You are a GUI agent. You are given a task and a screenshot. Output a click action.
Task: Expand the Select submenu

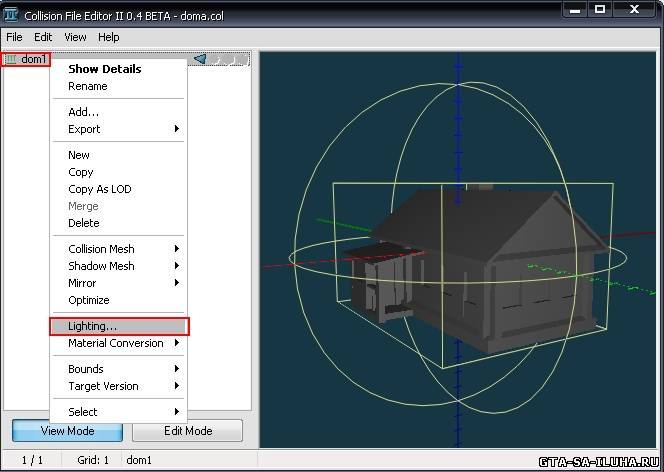[119, 412]
